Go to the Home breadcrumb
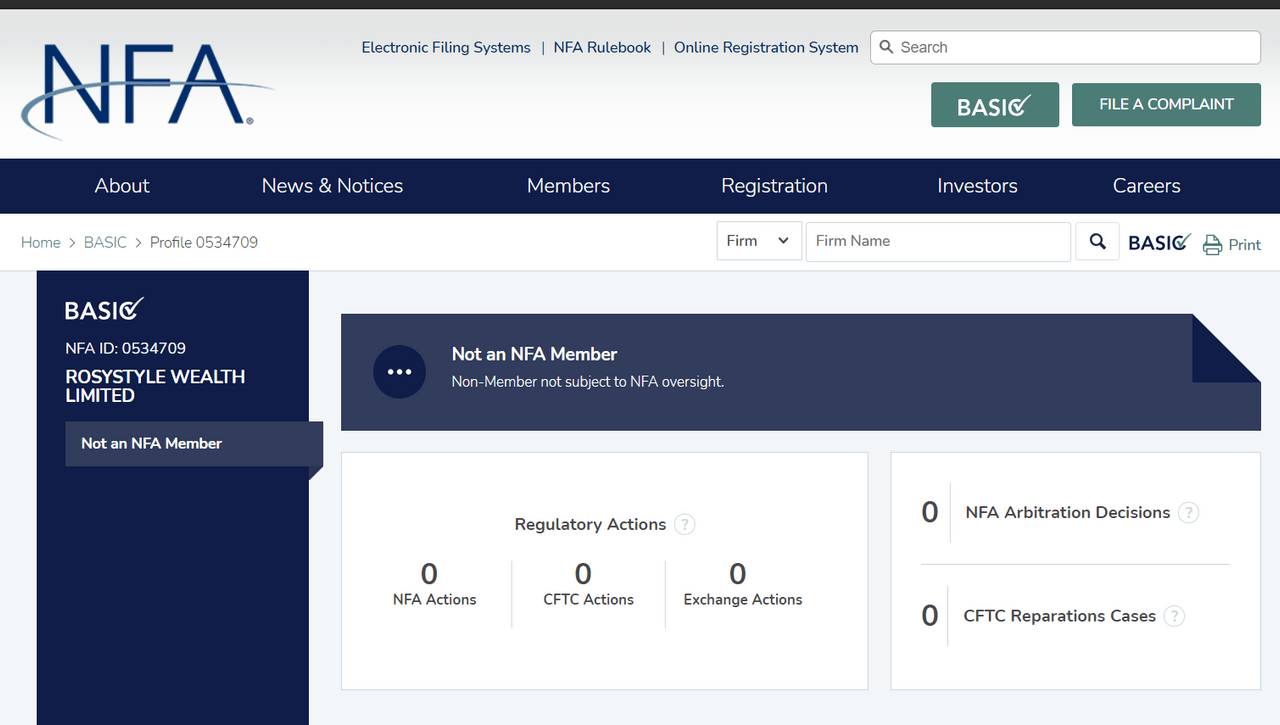Viewport: 1280px width, 725px height. [41, 242]
